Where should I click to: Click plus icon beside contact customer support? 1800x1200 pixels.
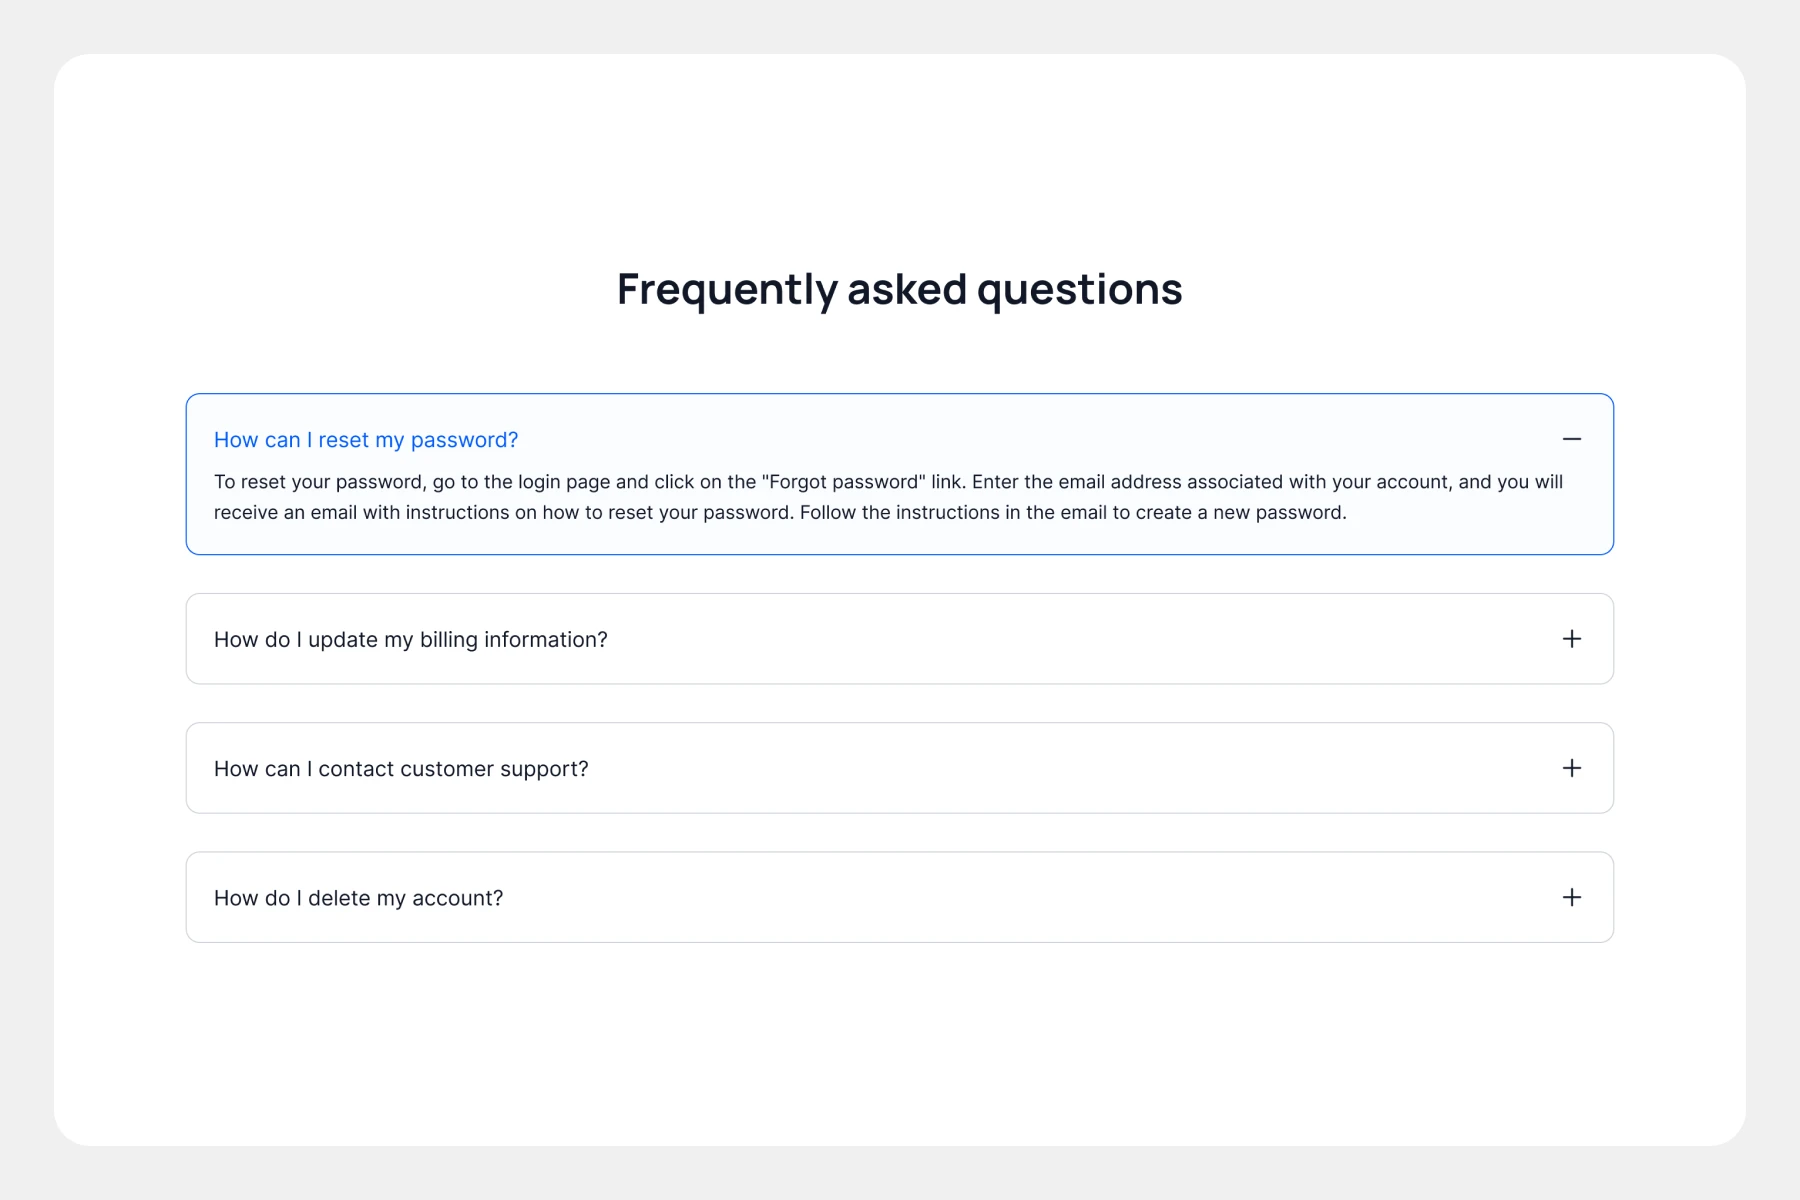pyautogui.click(x=1571, y=768)
